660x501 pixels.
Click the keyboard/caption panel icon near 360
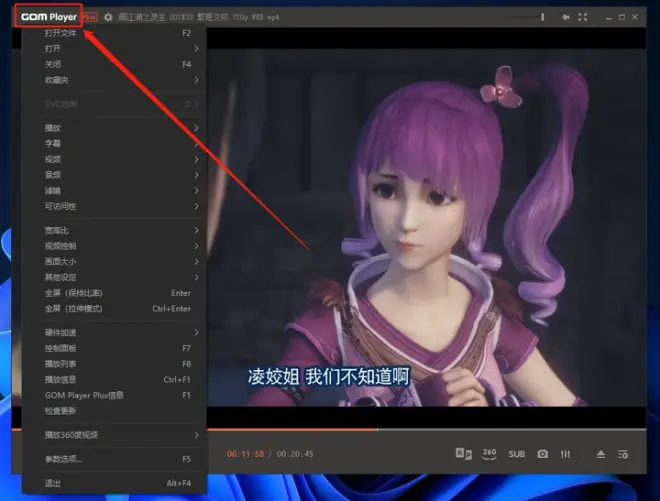463,454
